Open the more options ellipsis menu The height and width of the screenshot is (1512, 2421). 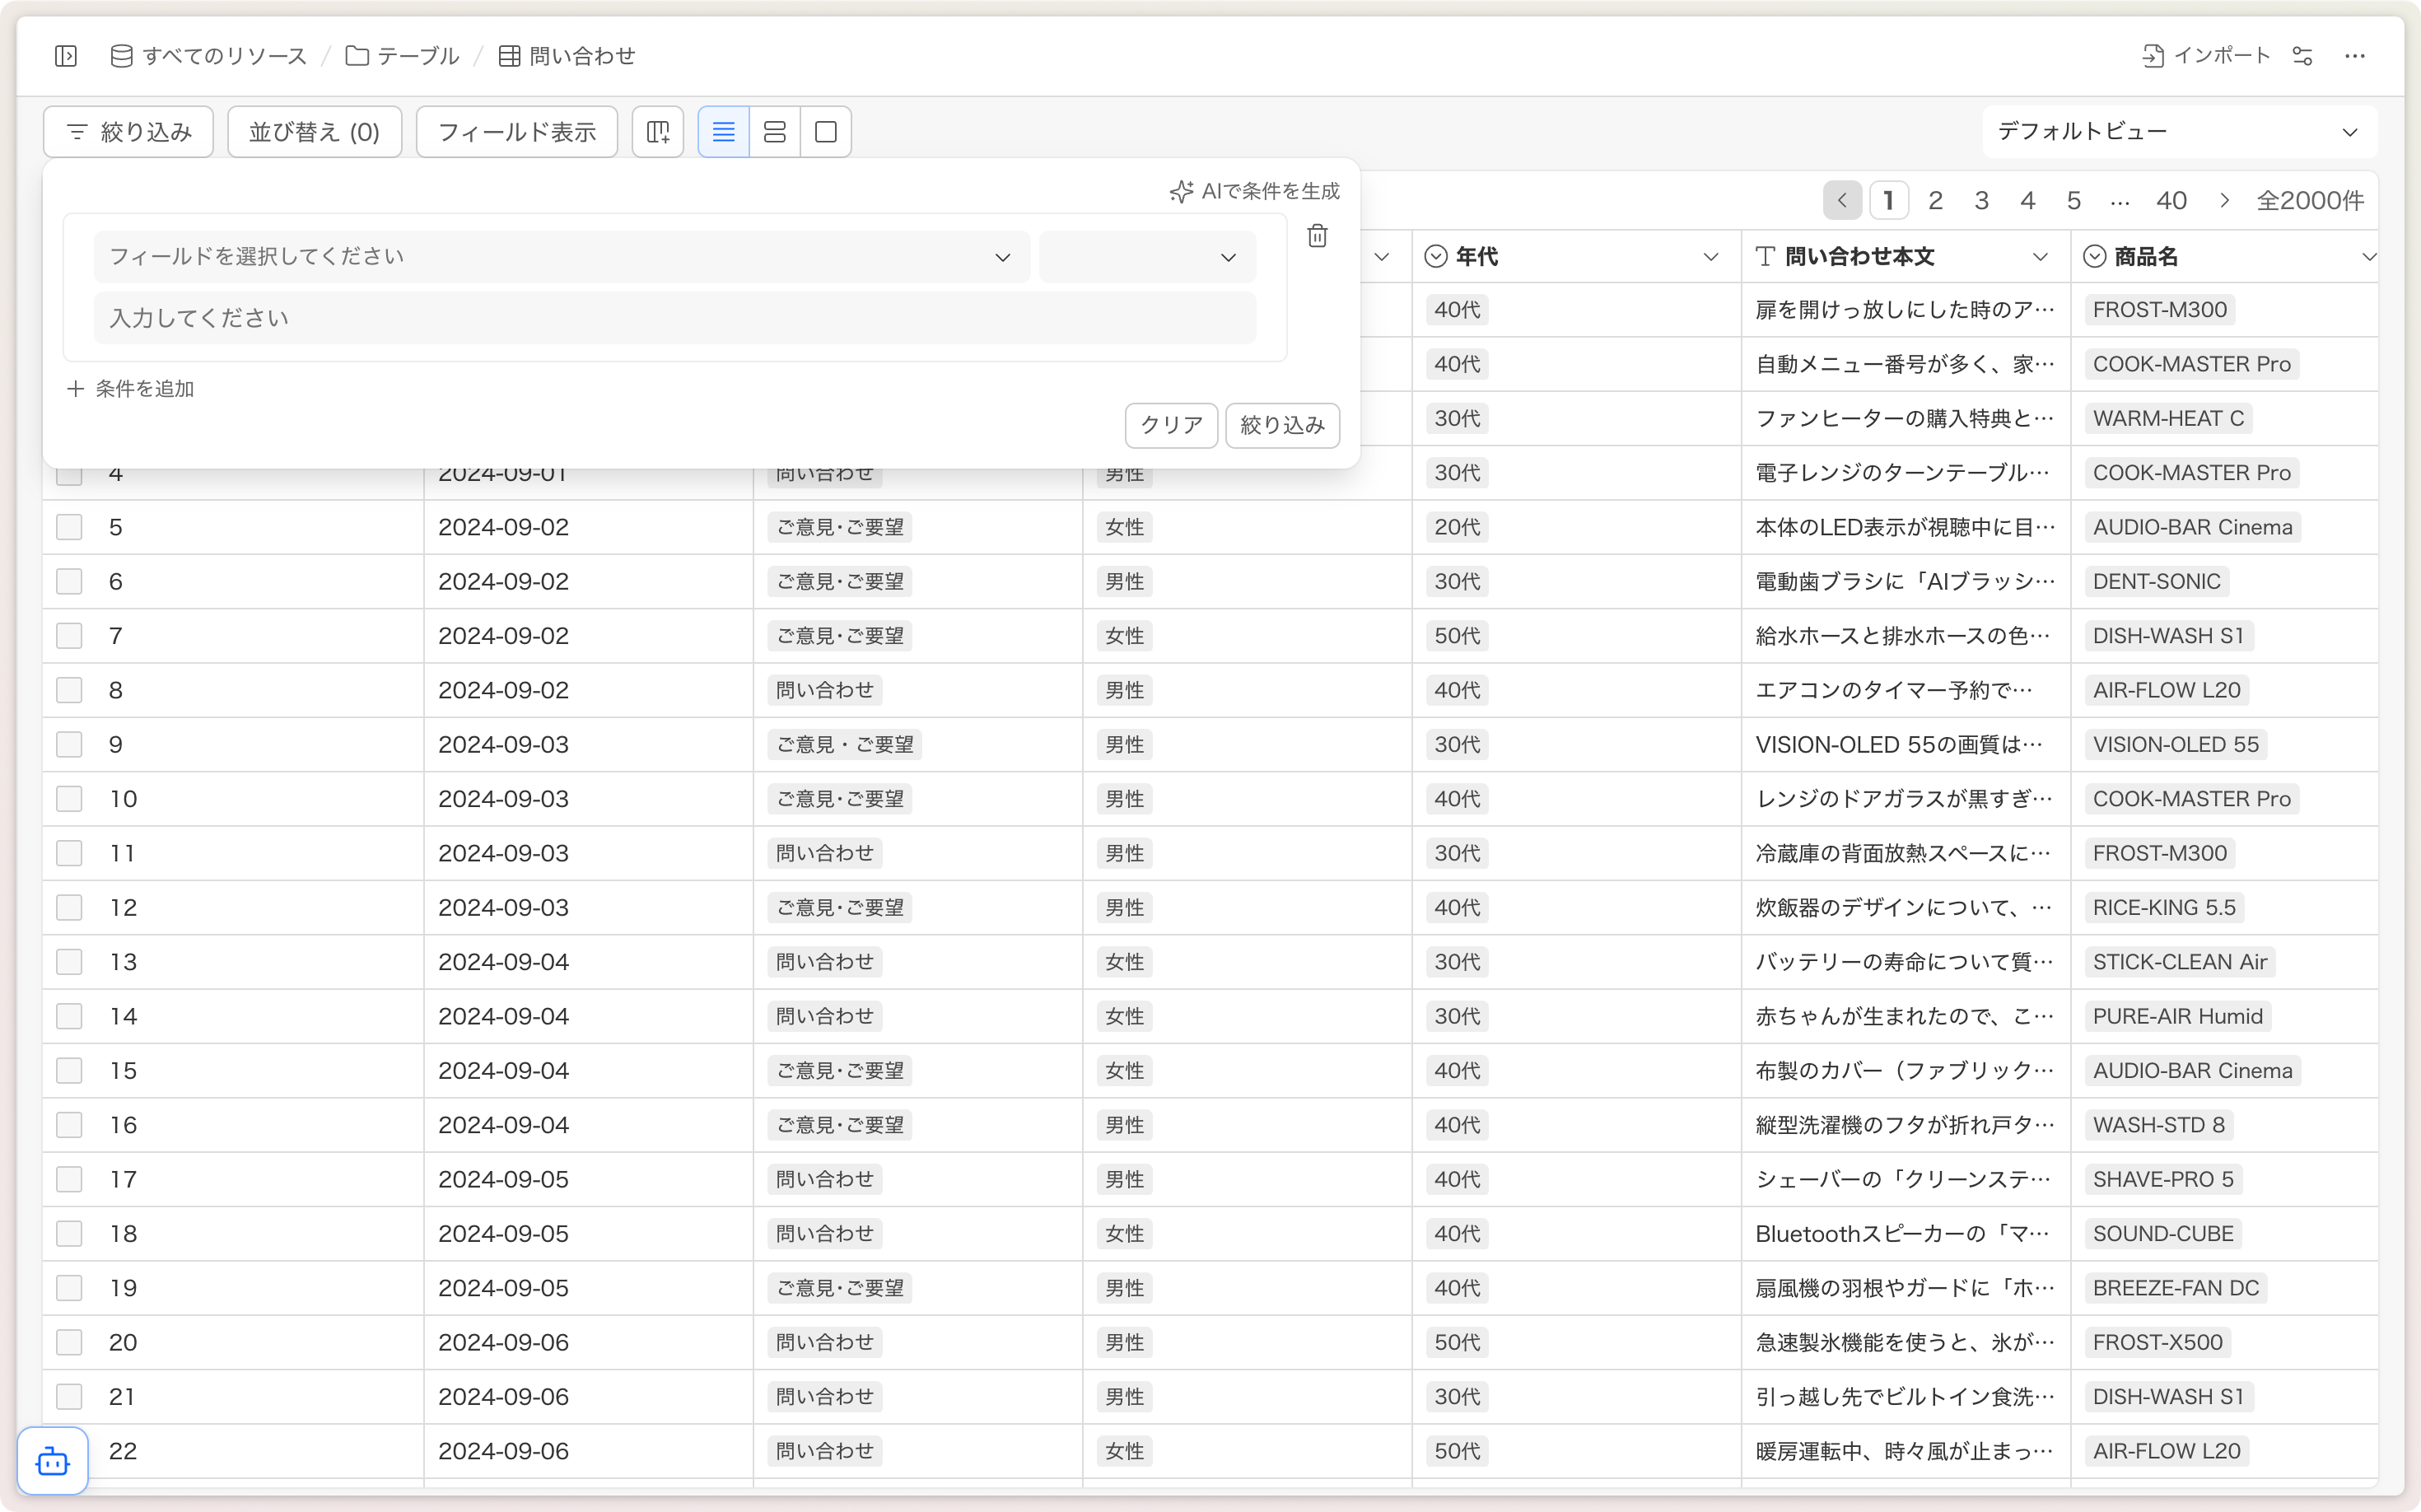coord(2355,56)
